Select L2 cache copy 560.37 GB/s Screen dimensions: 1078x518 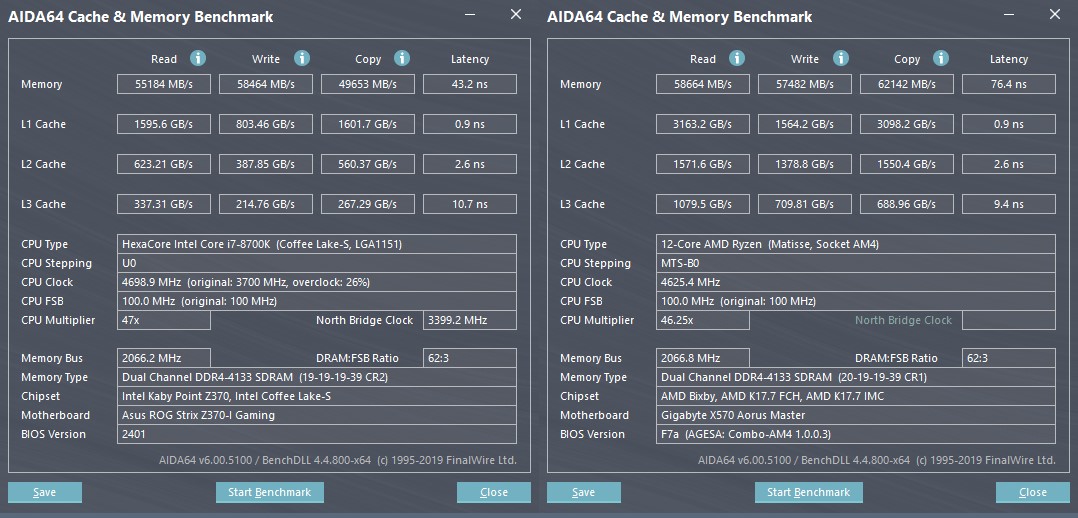coord(368,164)
